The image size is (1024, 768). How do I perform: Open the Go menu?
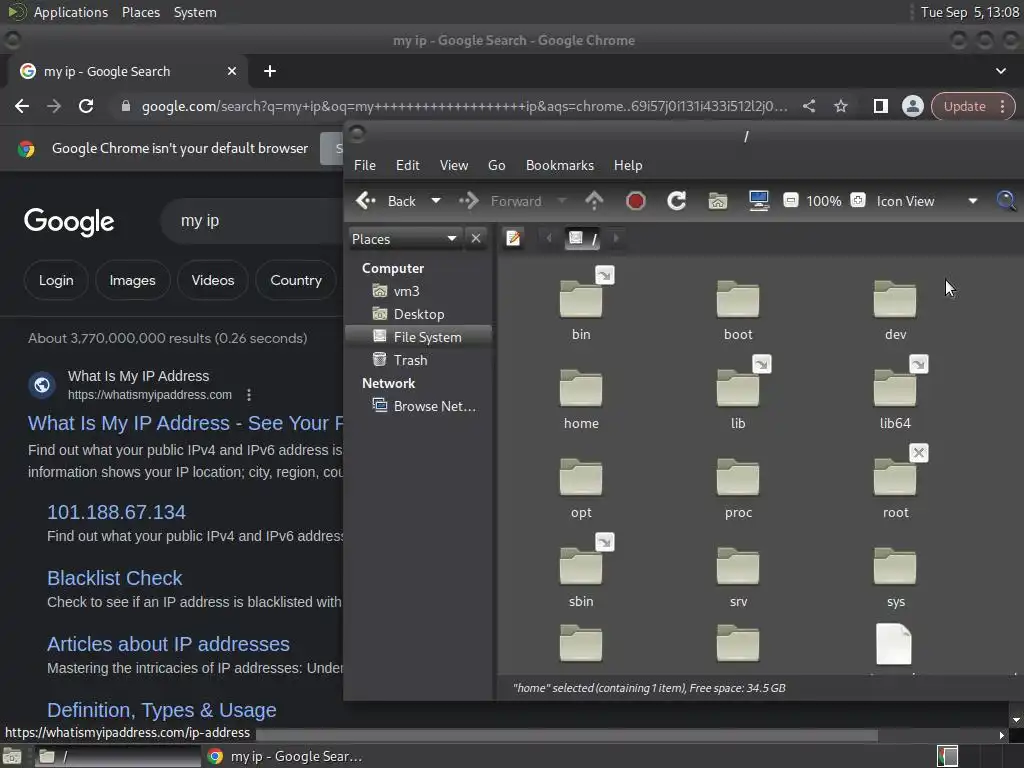(x=496, y=165)
